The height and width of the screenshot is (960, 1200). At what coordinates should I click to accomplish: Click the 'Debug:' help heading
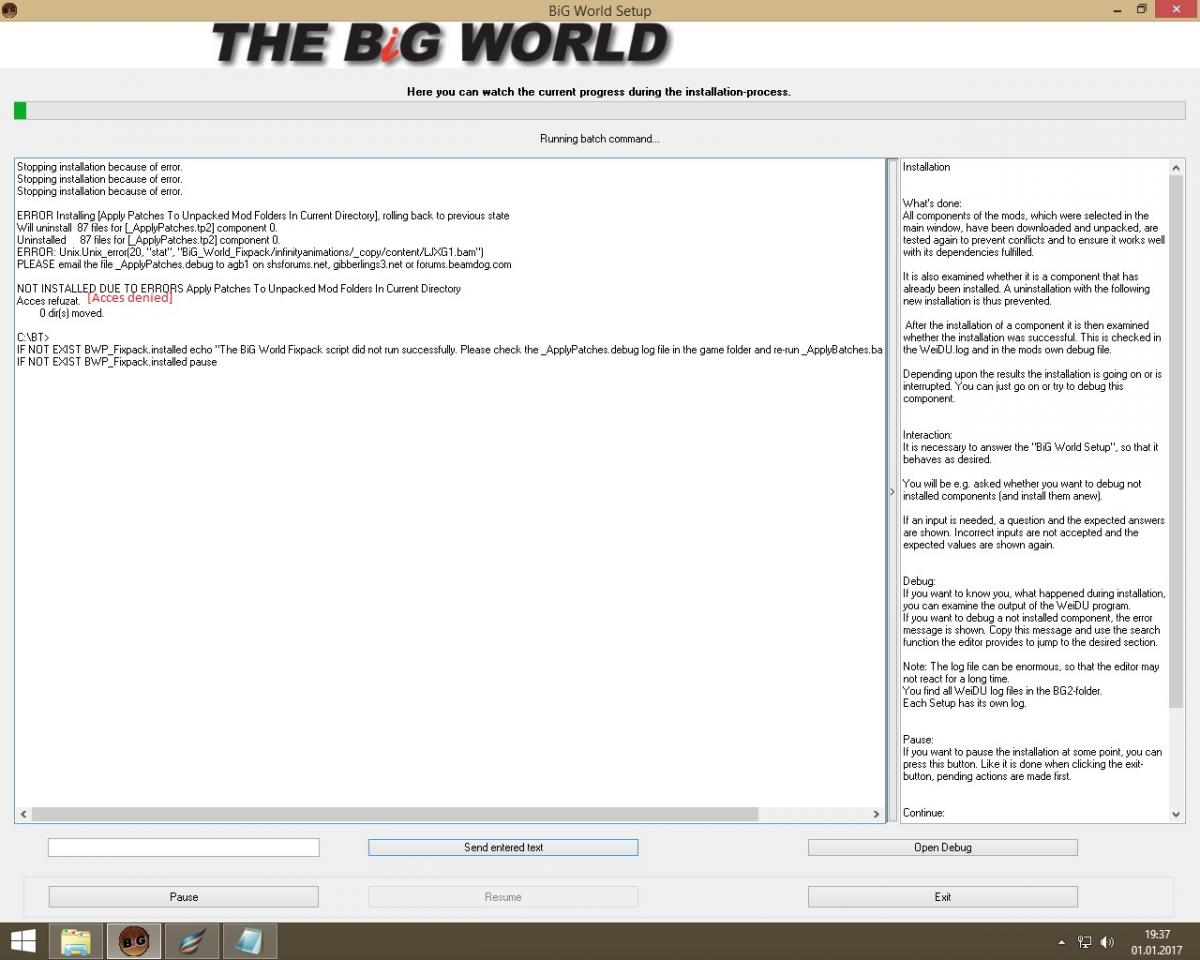pos(919,581)
